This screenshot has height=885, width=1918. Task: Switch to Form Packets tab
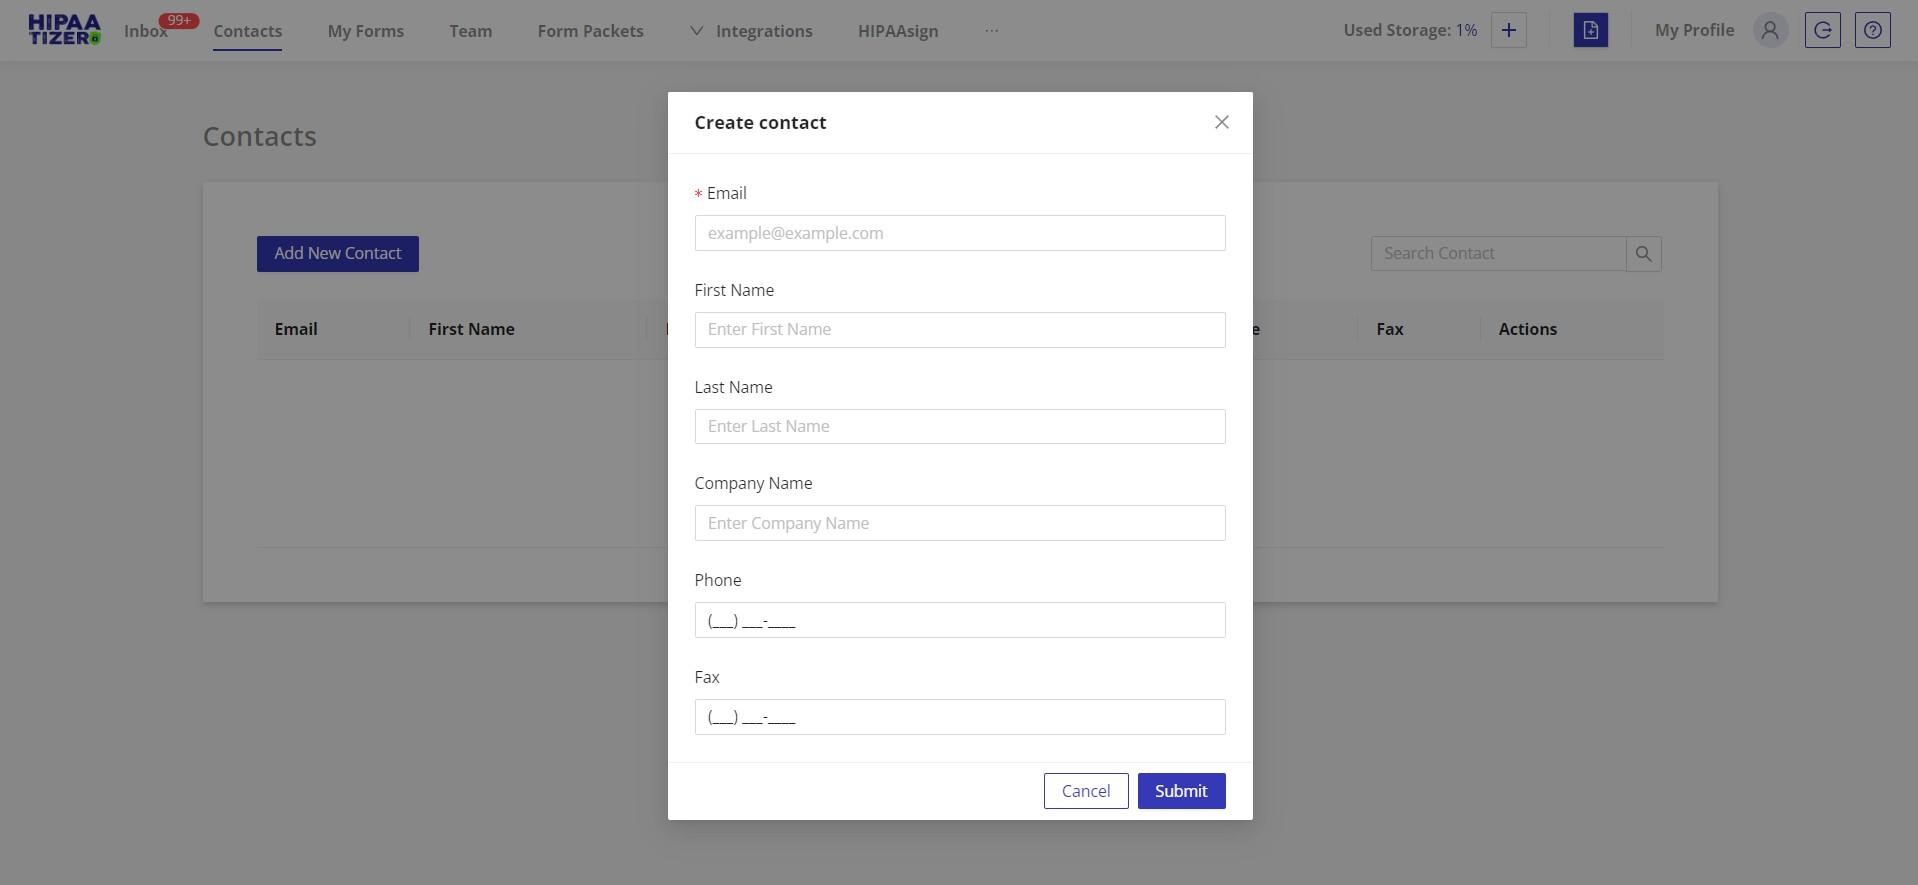(590, 31)
